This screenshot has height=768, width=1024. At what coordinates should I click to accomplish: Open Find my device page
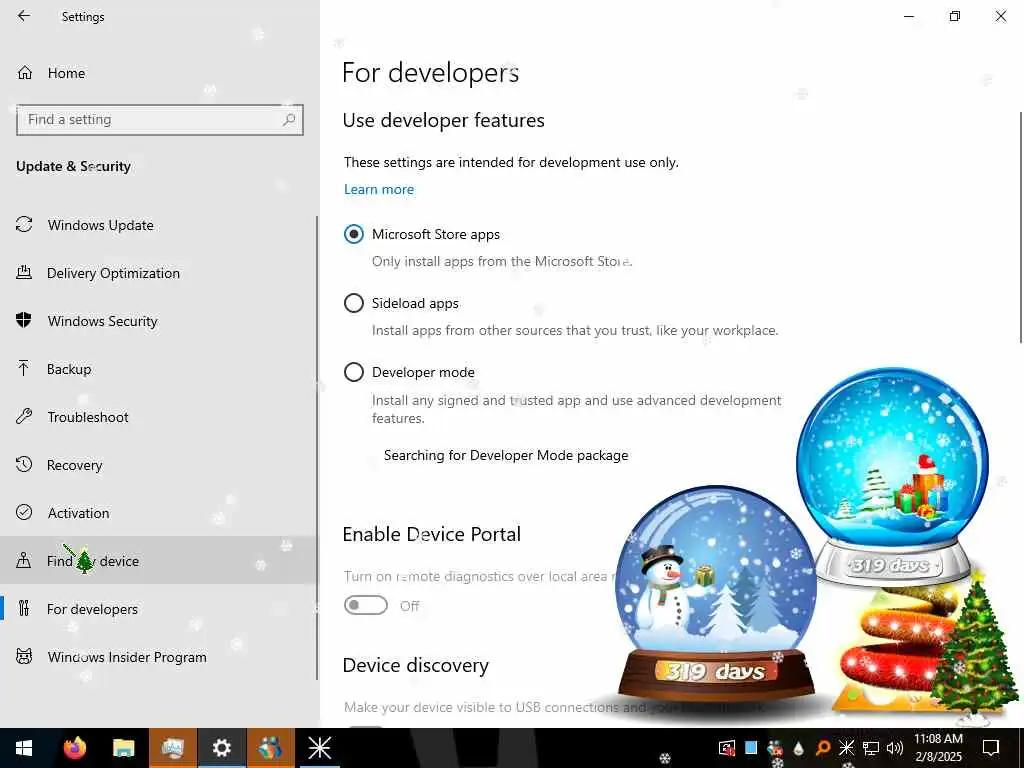(158, 560)
